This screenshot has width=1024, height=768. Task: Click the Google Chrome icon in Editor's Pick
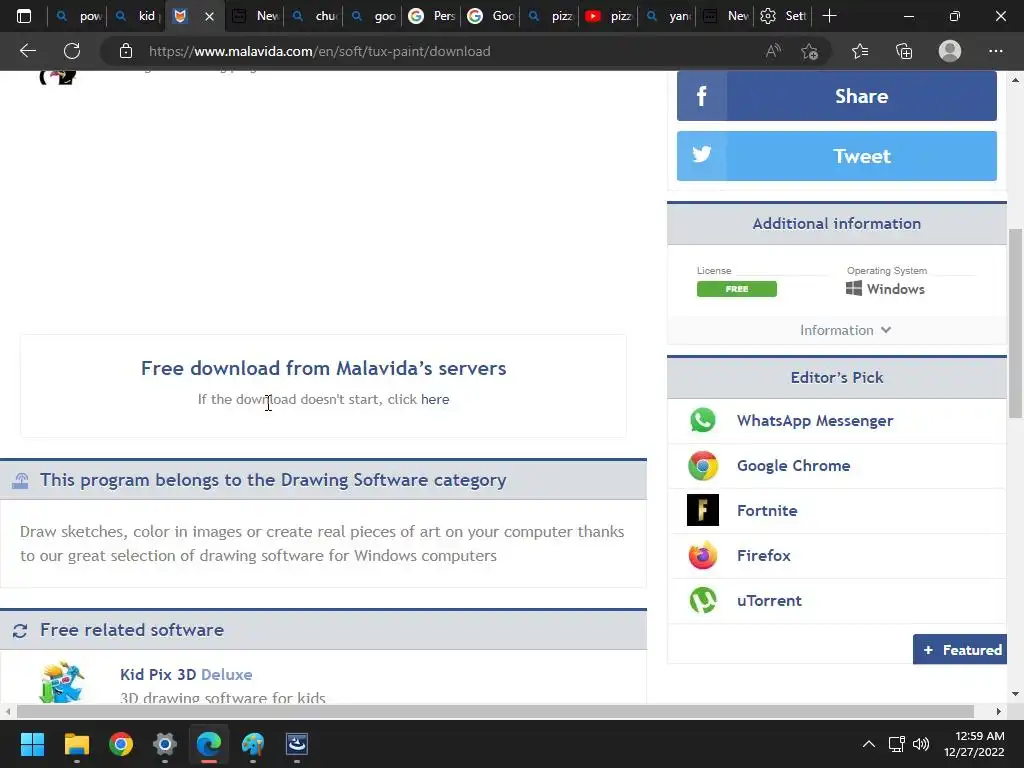coord(703,466)
